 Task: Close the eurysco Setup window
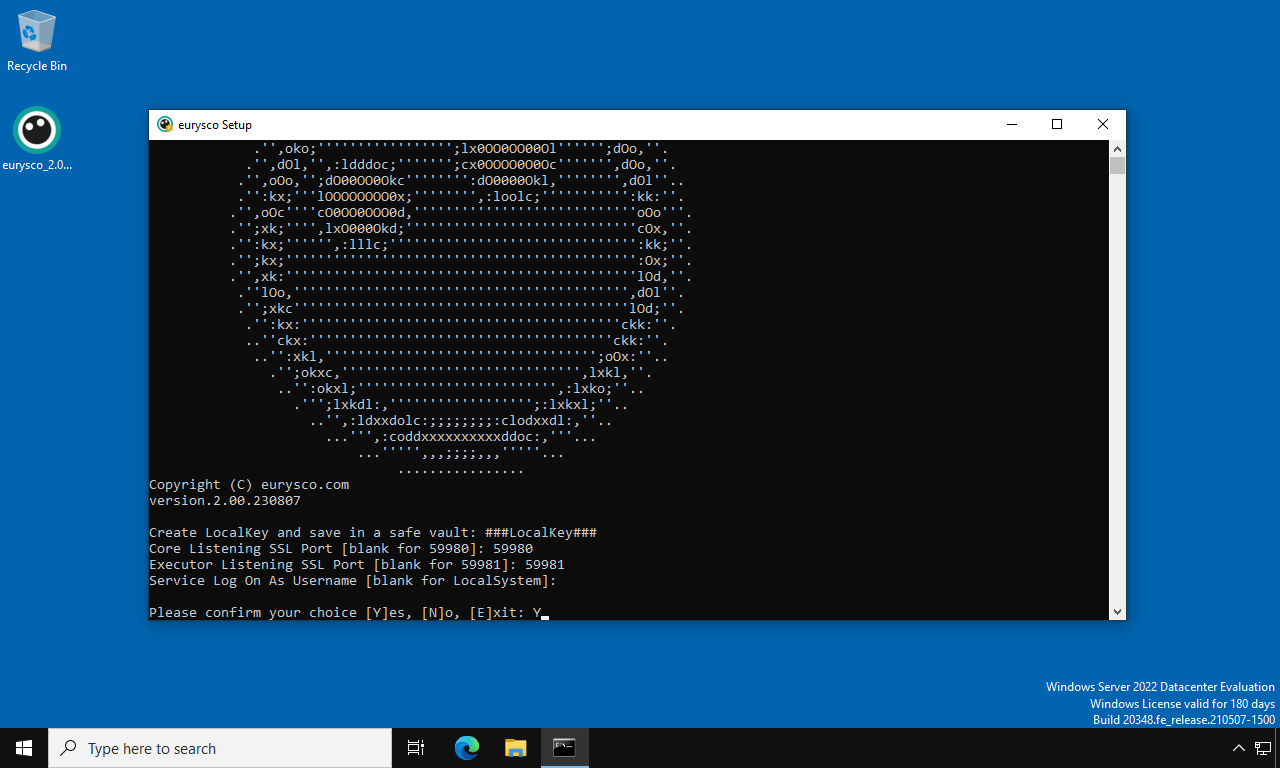1103,125
